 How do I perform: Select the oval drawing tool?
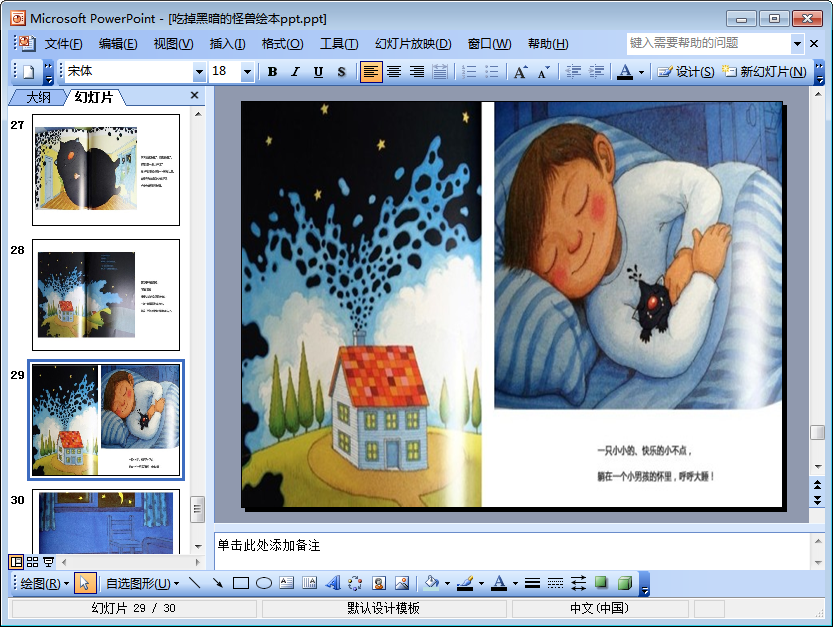coord(264,583)
